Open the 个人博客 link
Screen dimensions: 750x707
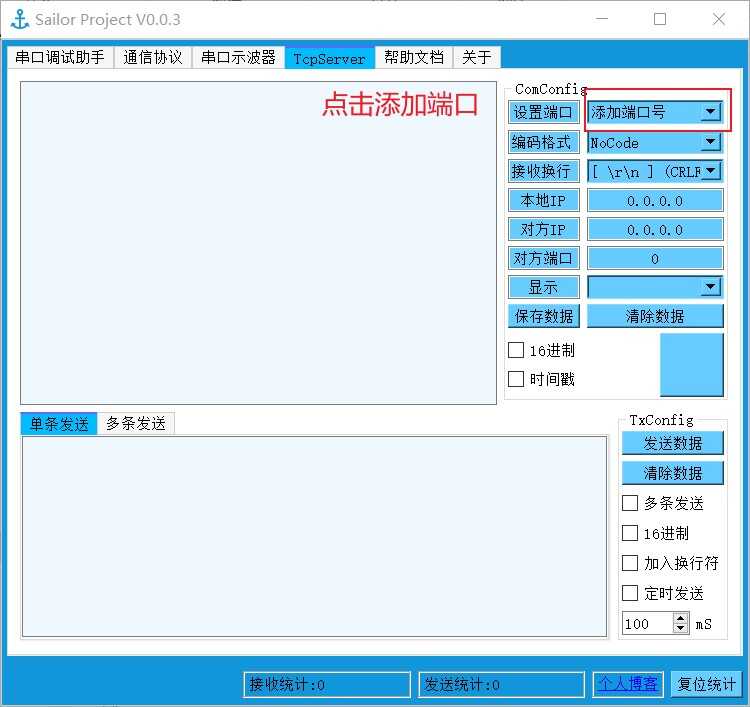click(x=628, y=684)
